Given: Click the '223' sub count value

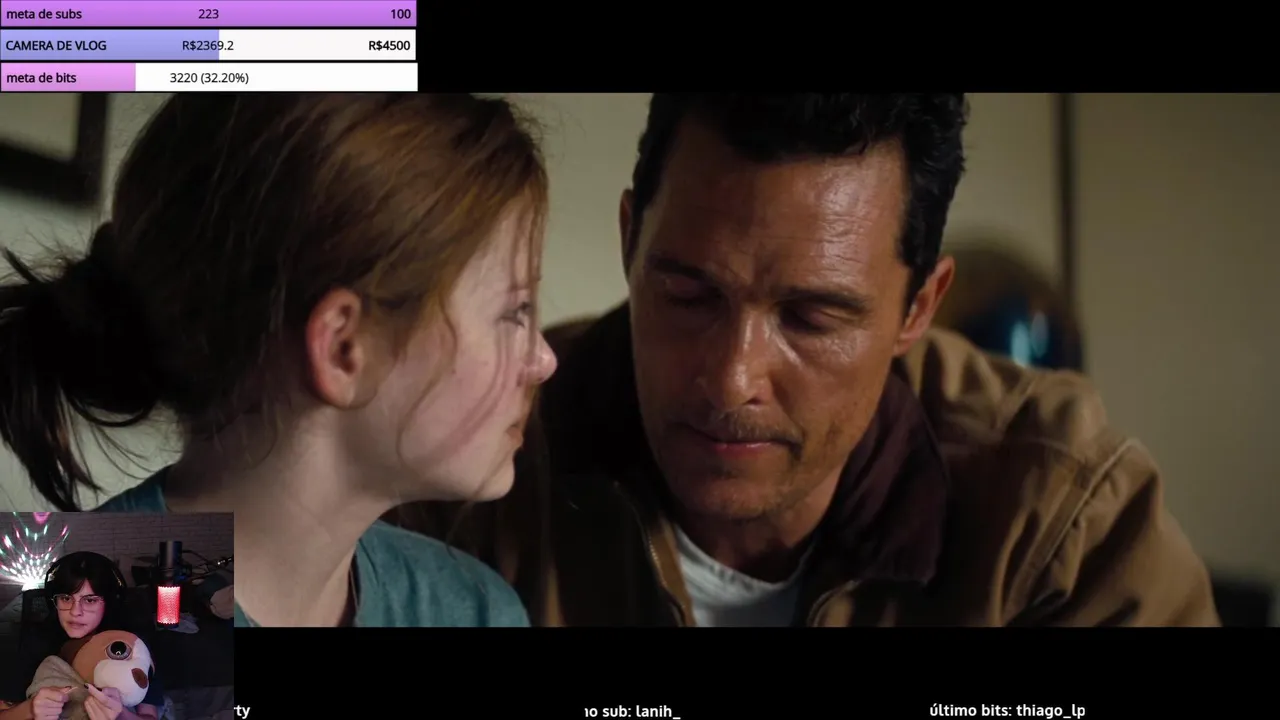Looking at the screenshot, I should 208,14.
